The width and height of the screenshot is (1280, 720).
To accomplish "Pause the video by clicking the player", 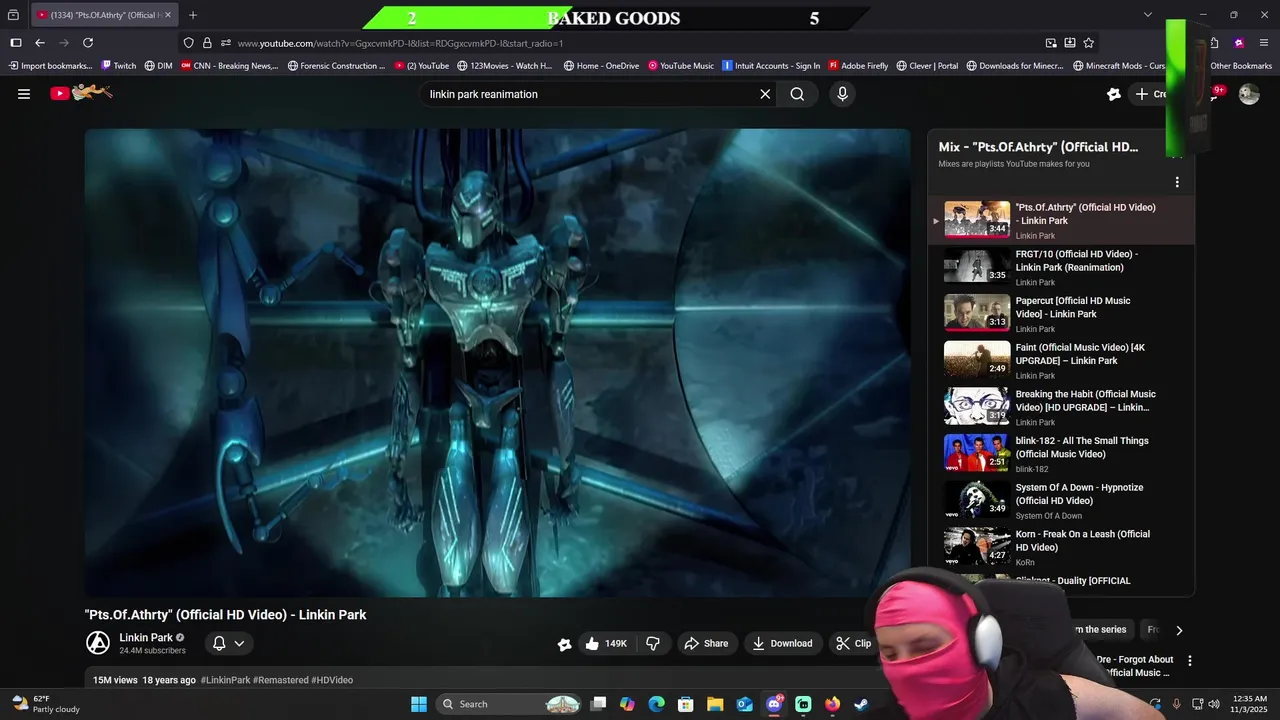I will [x=497, y=363].
